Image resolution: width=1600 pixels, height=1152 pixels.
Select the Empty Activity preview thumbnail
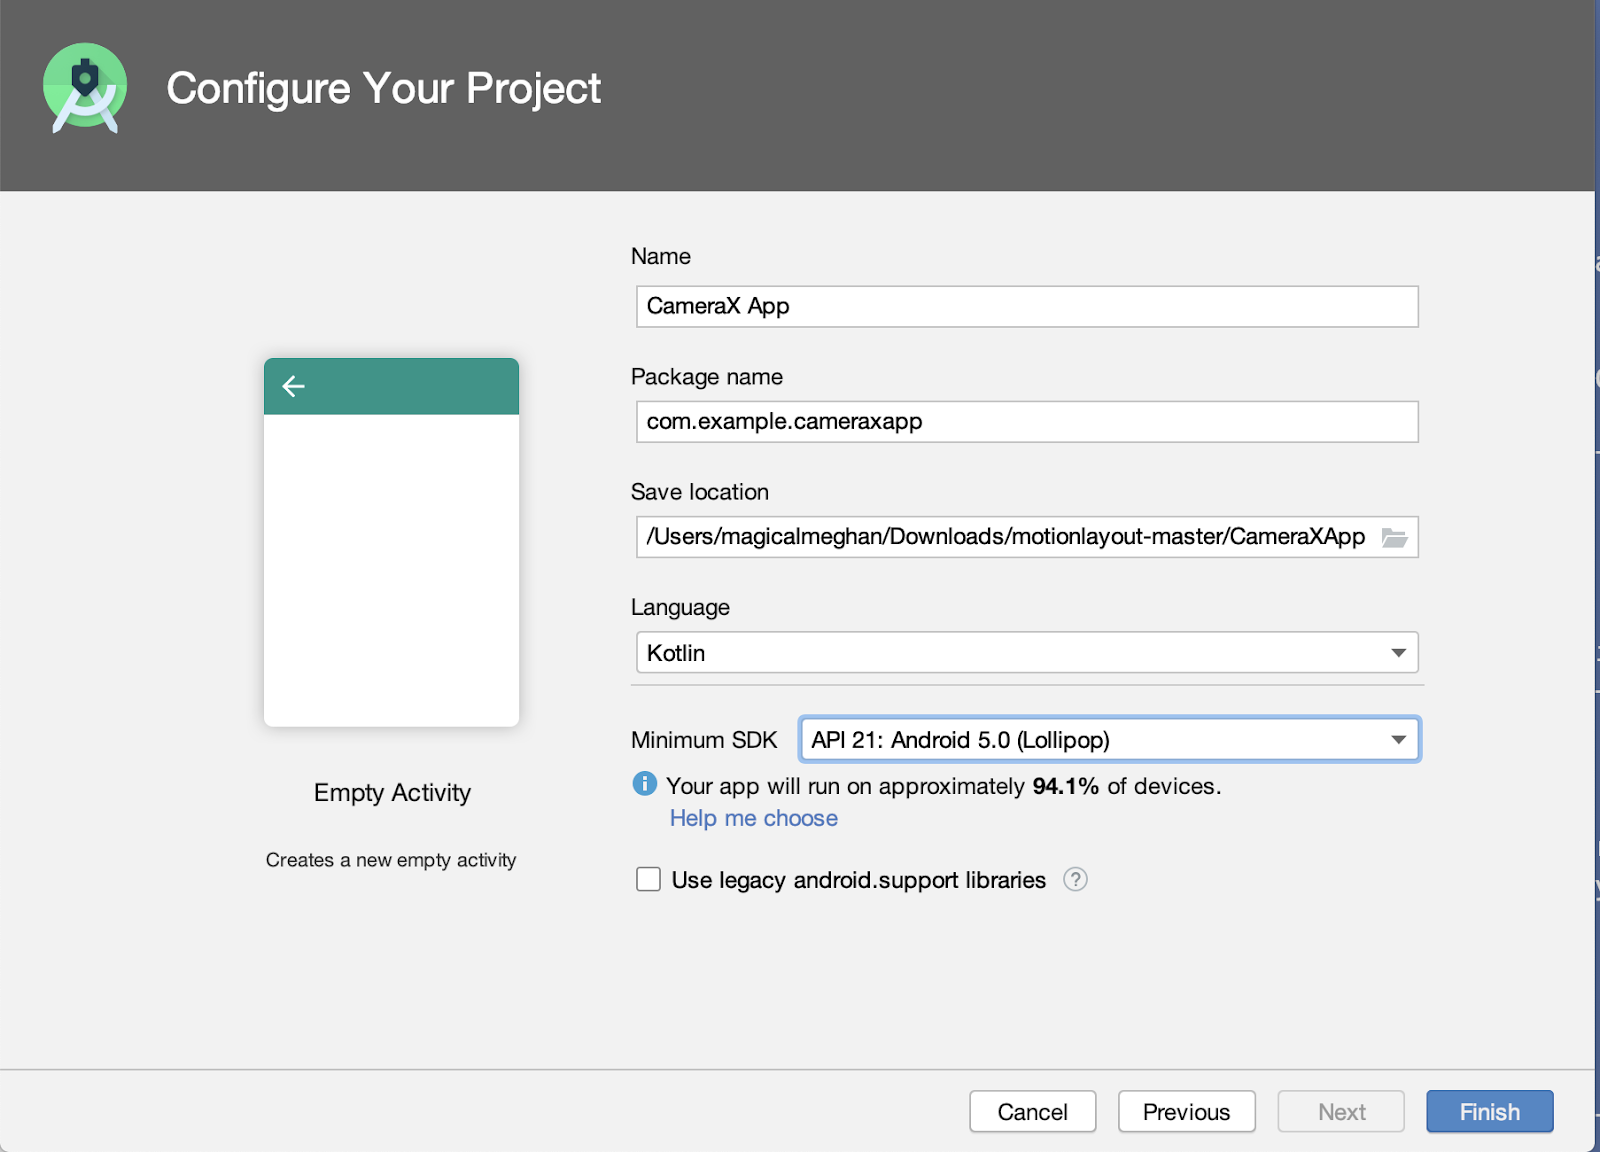tap(391, 543)
